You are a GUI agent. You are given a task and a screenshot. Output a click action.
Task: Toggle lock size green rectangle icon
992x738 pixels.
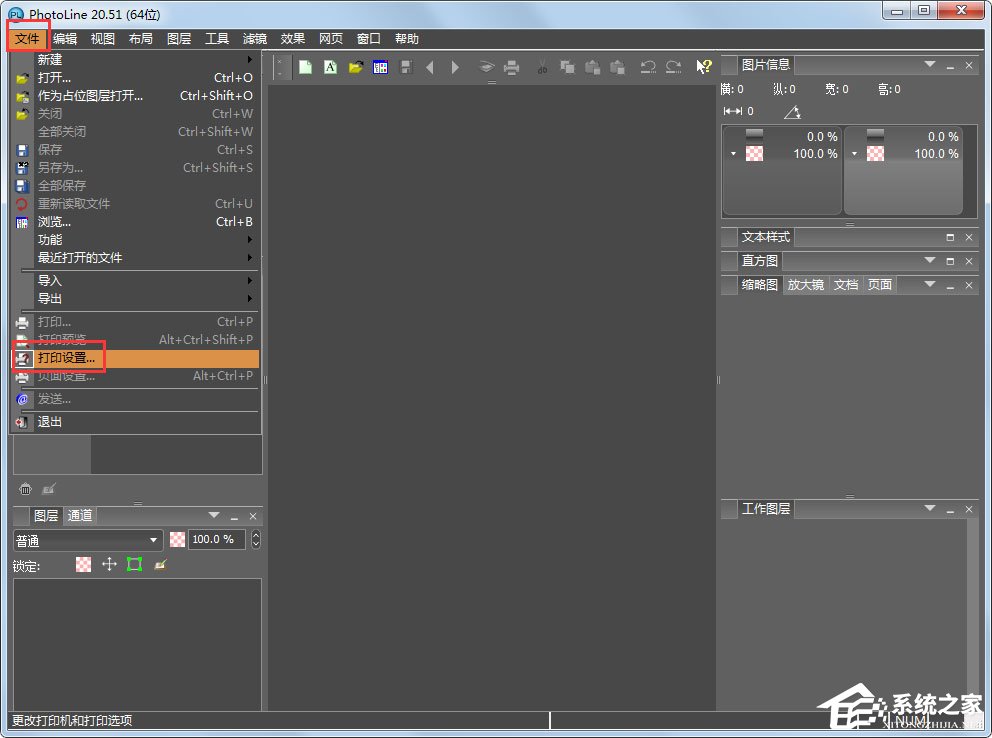[134, 564]
